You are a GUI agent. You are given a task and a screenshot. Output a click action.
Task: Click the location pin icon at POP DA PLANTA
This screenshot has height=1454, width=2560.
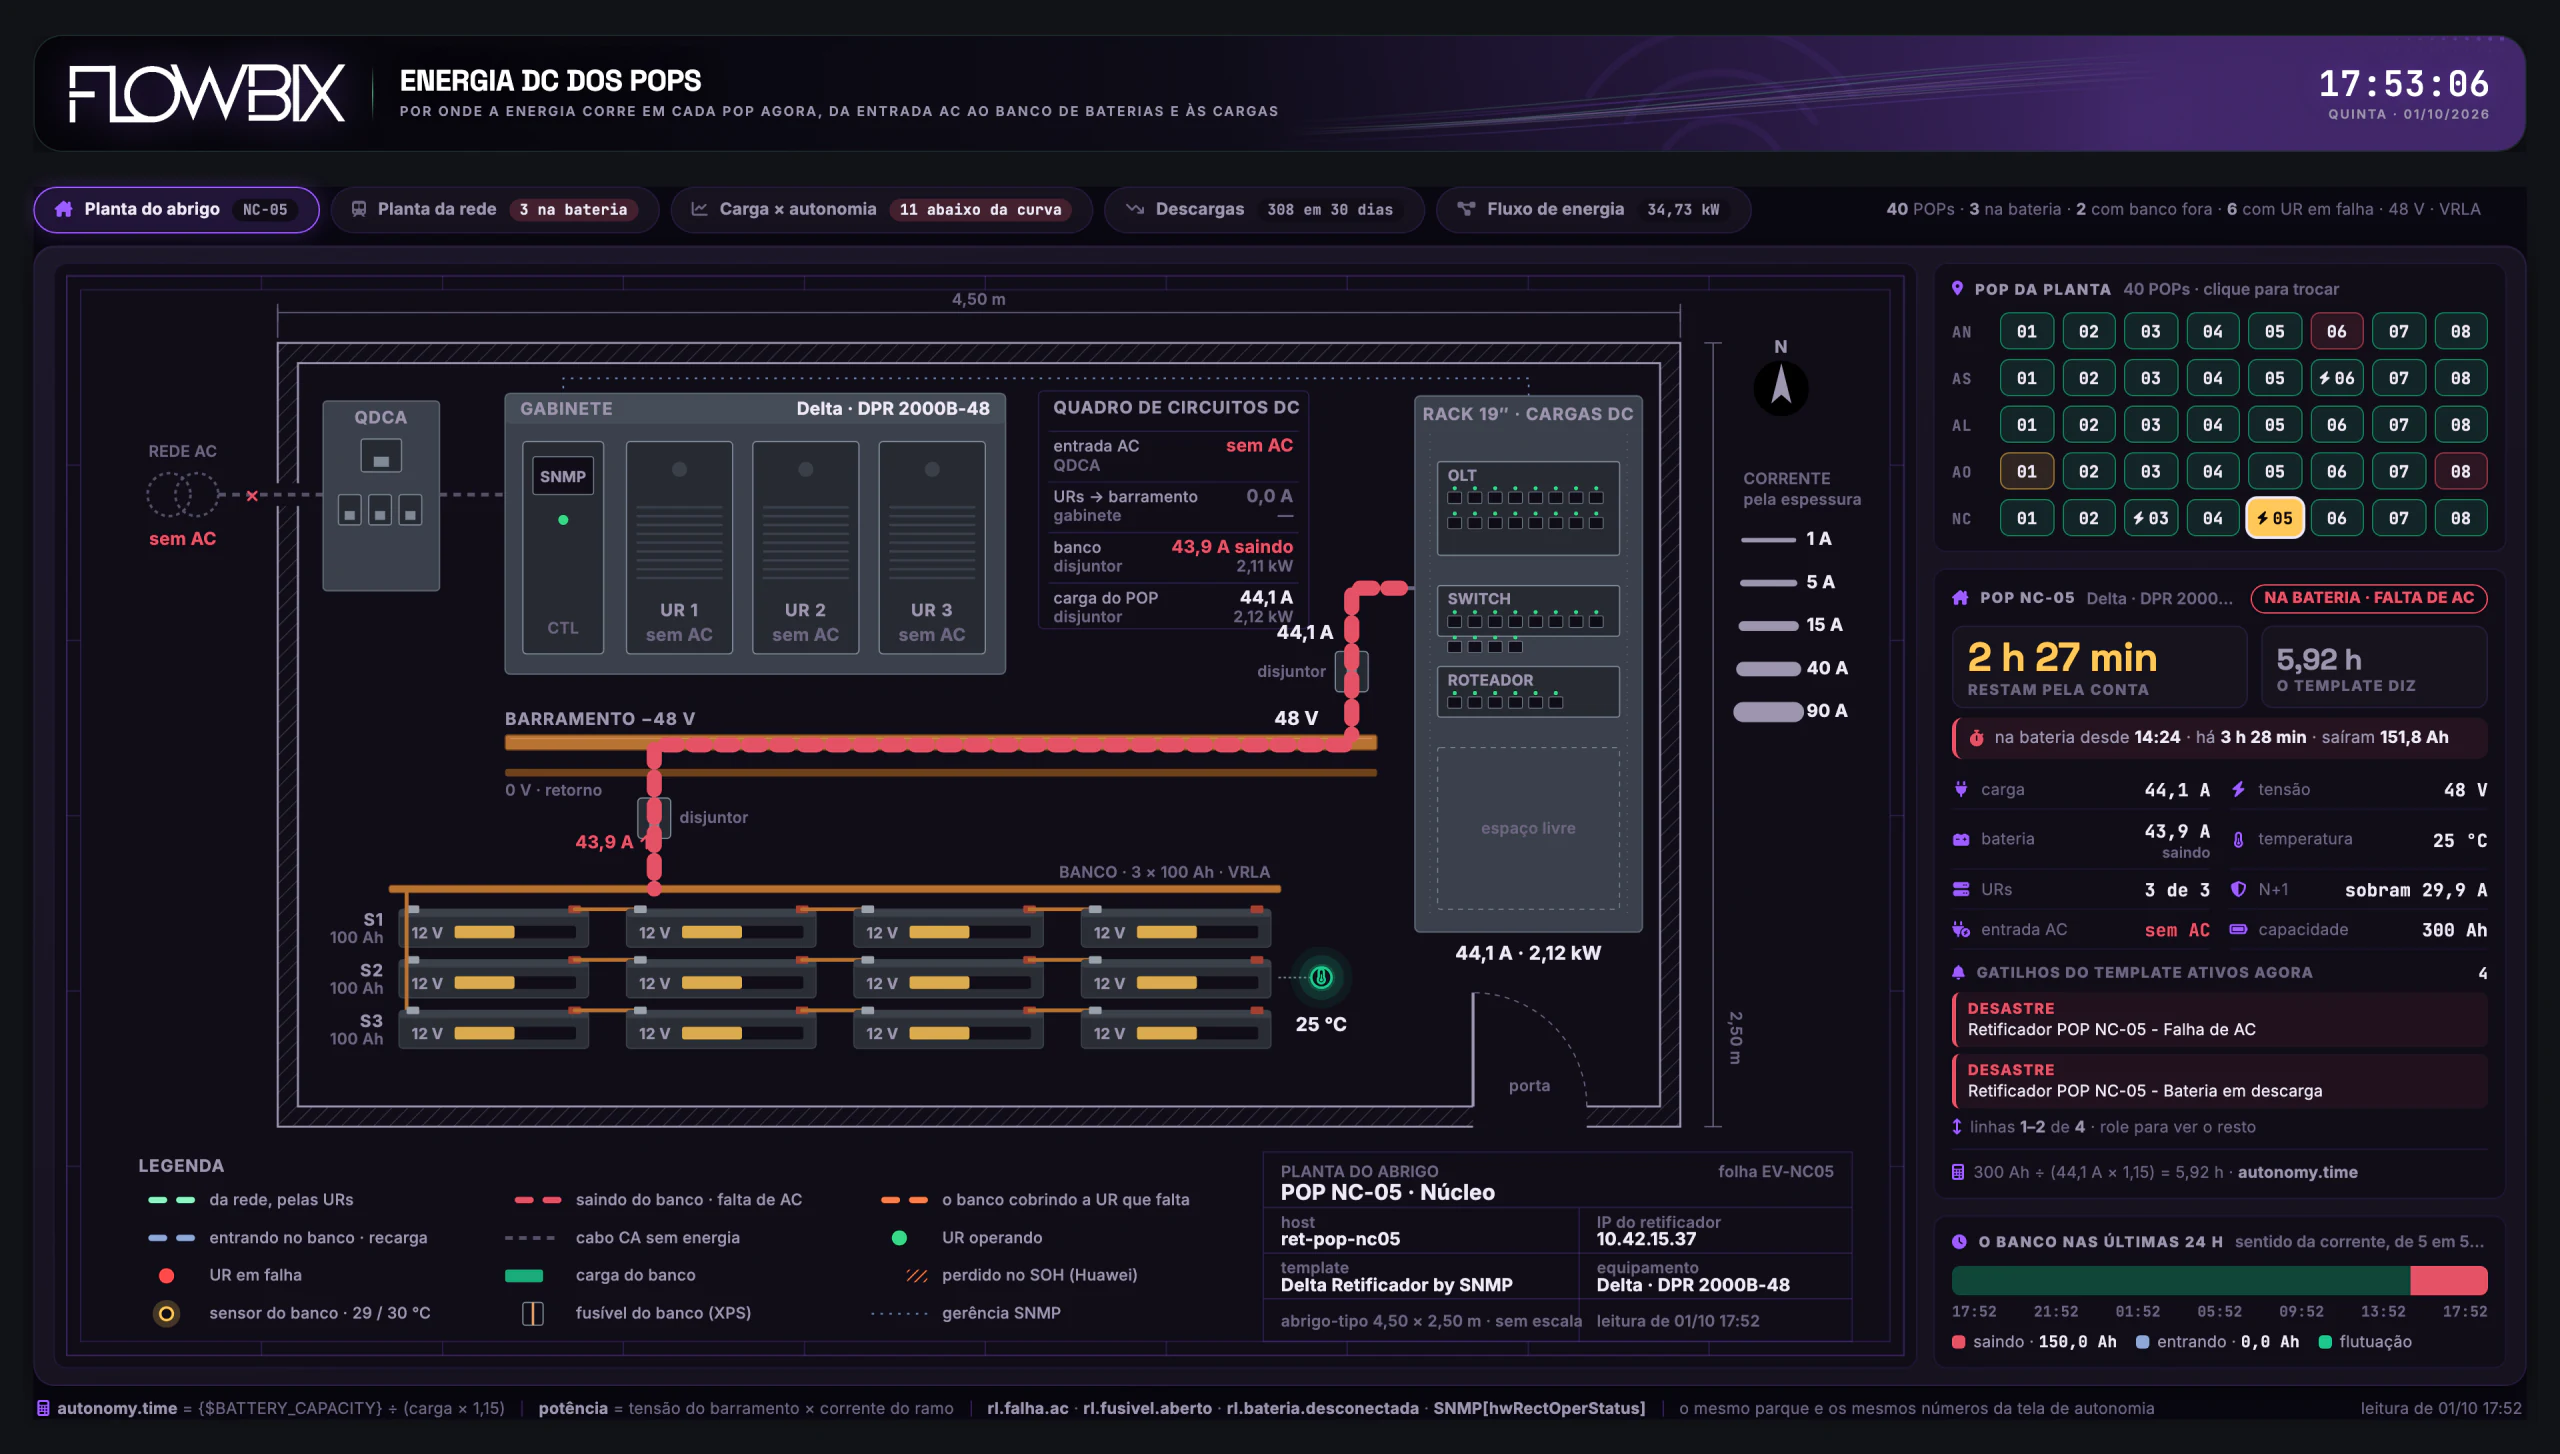click(x=1958, y=288)
